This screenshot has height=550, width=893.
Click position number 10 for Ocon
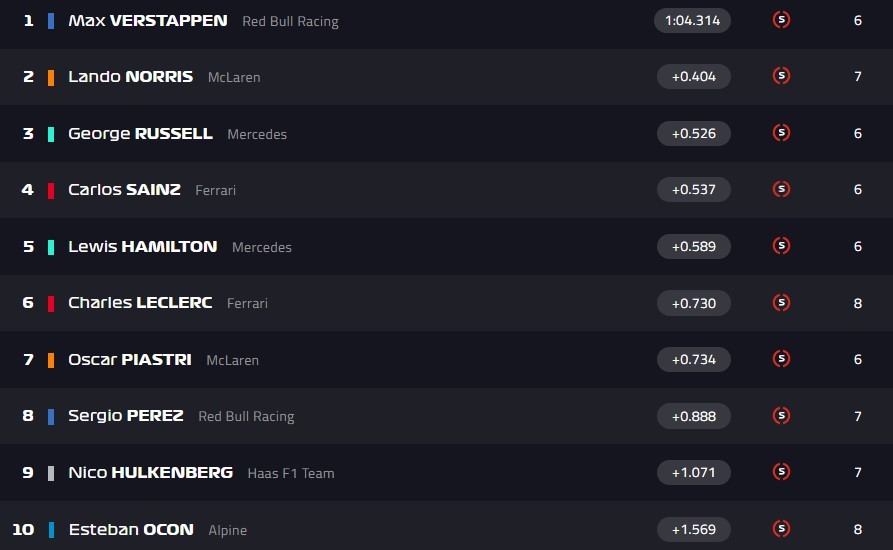point(23,529)
